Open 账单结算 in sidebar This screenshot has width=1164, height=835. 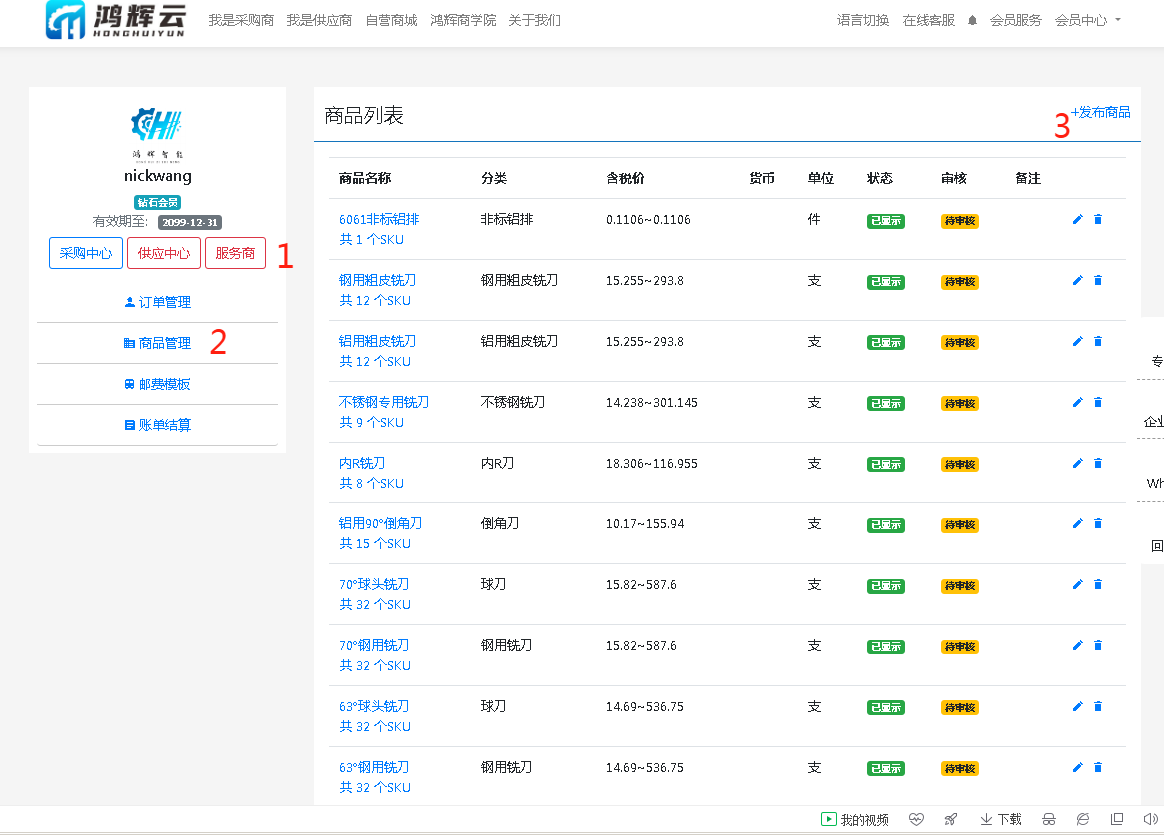157,425
